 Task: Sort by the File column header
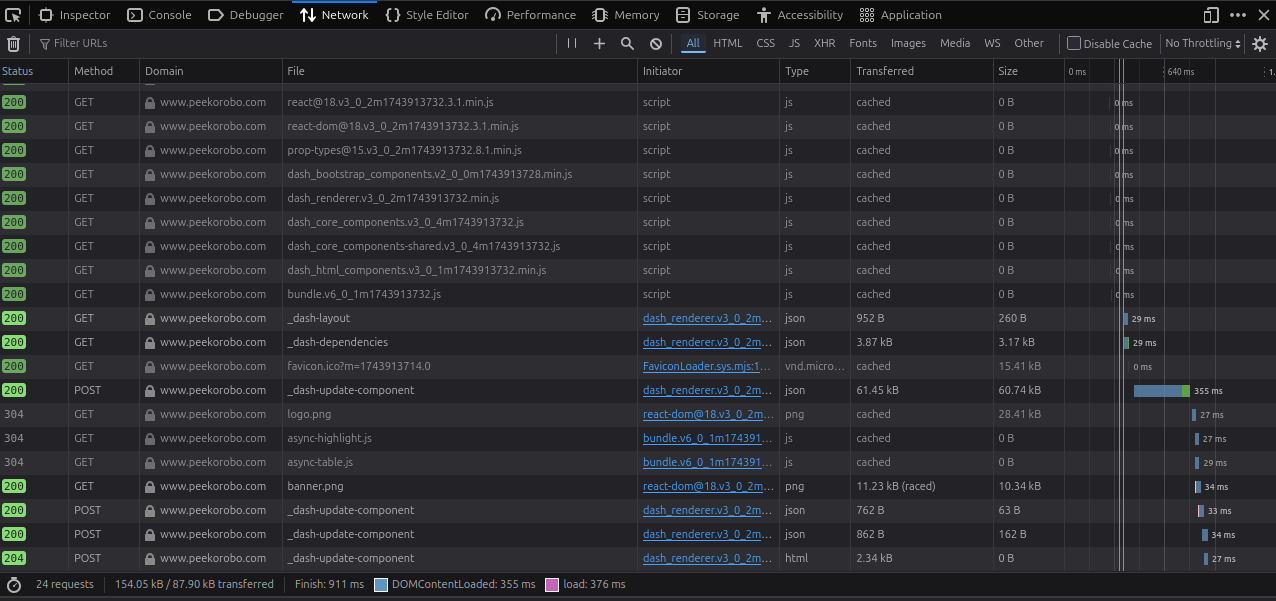pyautogui.click(x=459, y=71)
